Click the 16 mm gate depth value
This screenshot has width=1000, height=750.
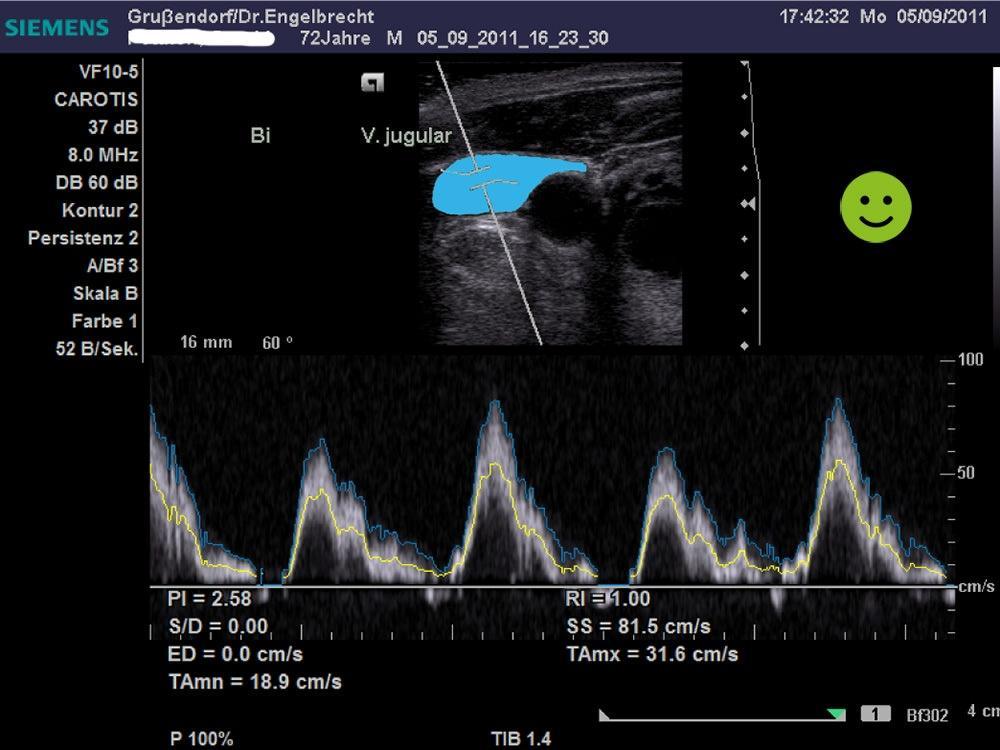(x=206, y=342)
